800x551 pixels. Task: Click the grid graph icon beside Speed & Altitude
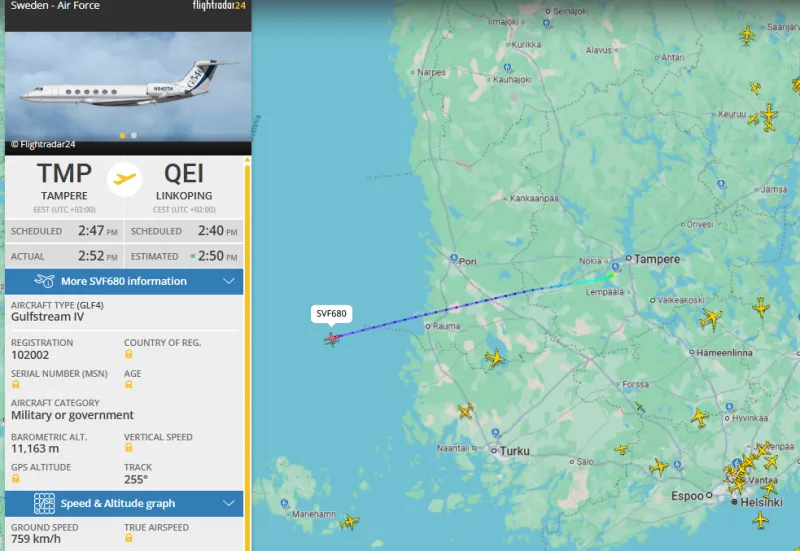coord(44,504)
